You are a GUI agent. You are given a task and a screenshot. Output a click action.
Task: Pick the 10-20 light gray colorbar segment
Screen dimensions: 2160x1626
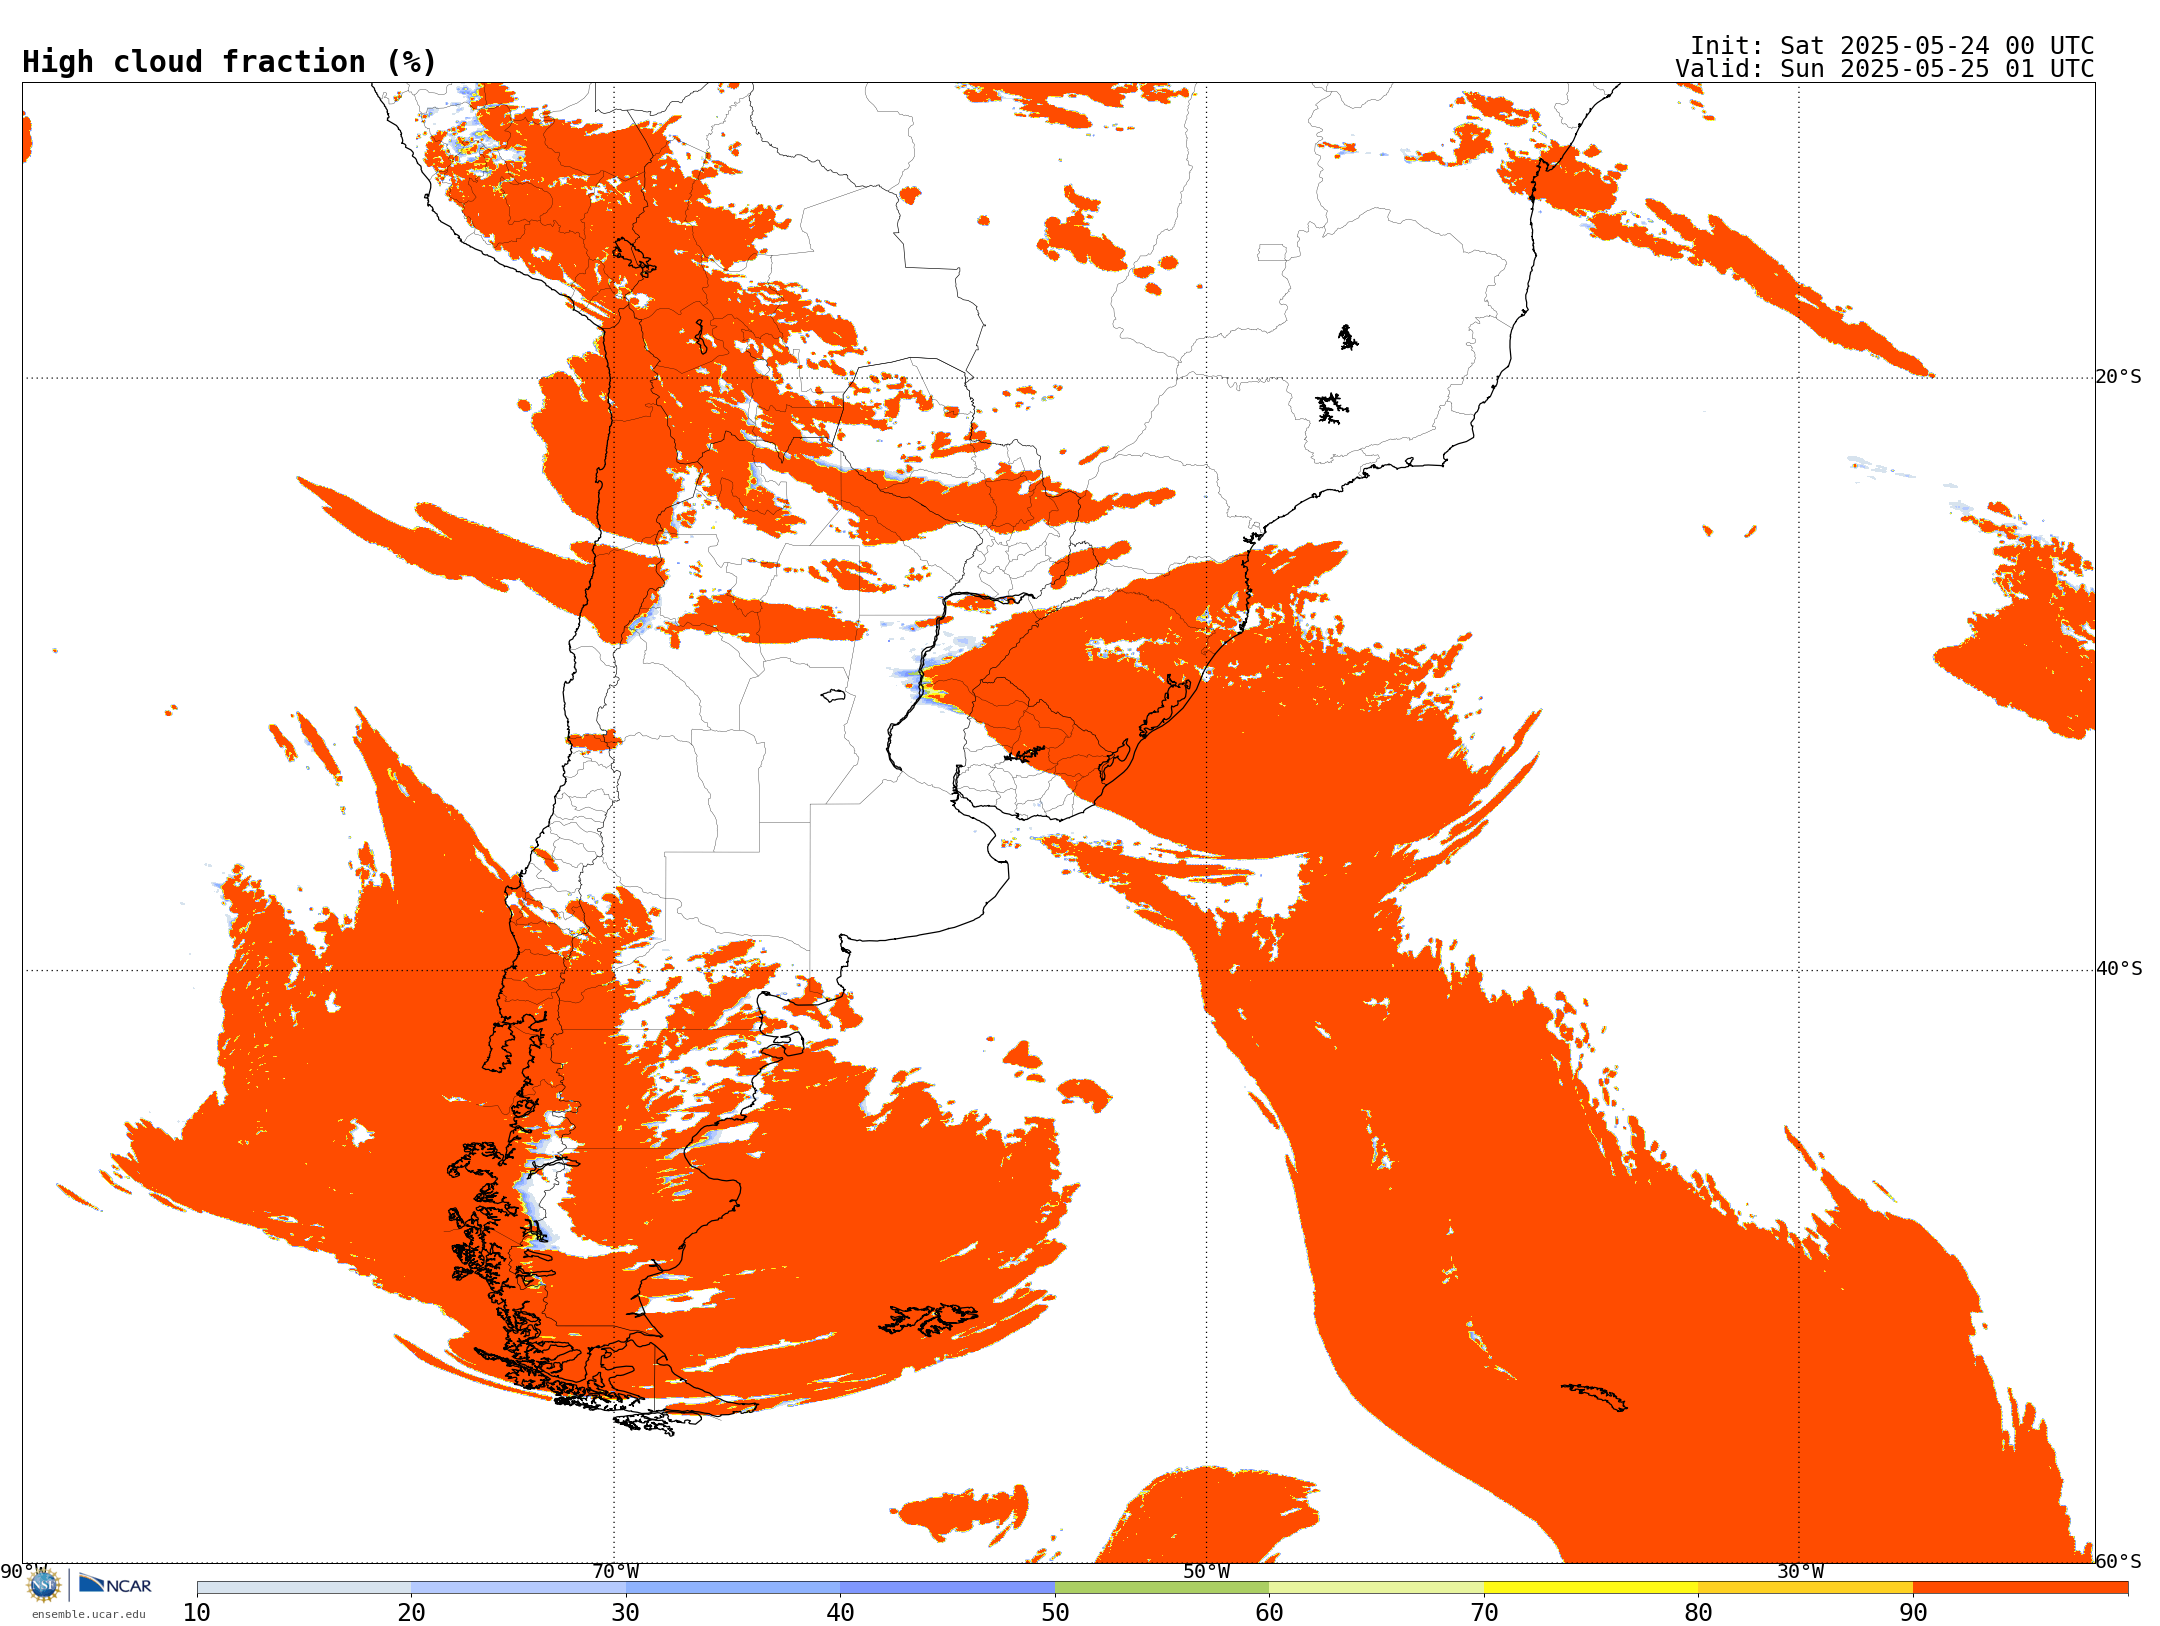[304, 1588]
